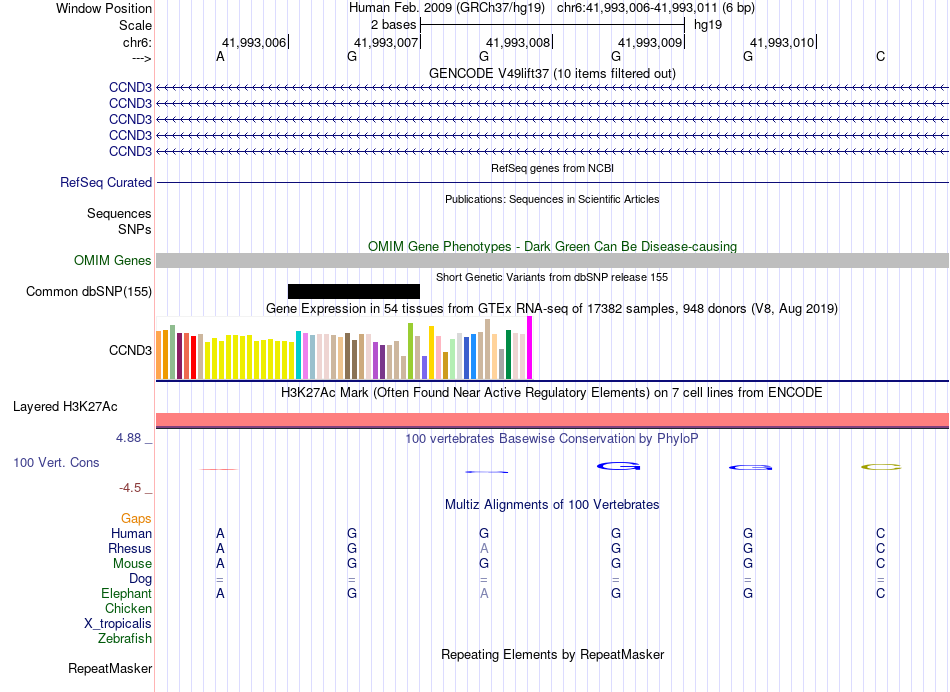Click the H3K27Ac Mark track title
Viewport: 950px width, 692px height.
552,393
